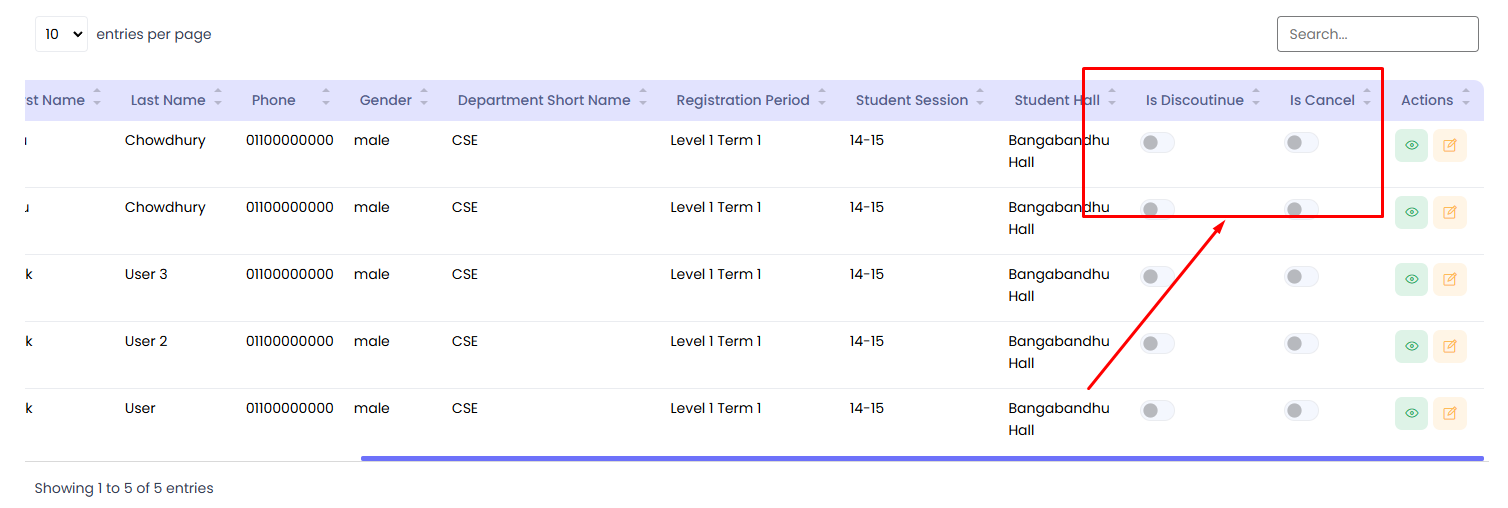Enable Is Discontinue for User 3 row
Screen dimensions: 1508x508
1157,276
